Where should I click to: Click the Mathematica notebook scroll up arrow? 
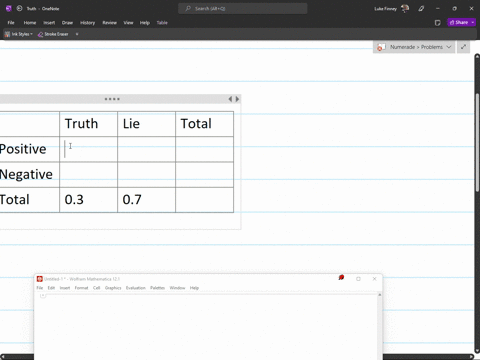pos(379,295)
